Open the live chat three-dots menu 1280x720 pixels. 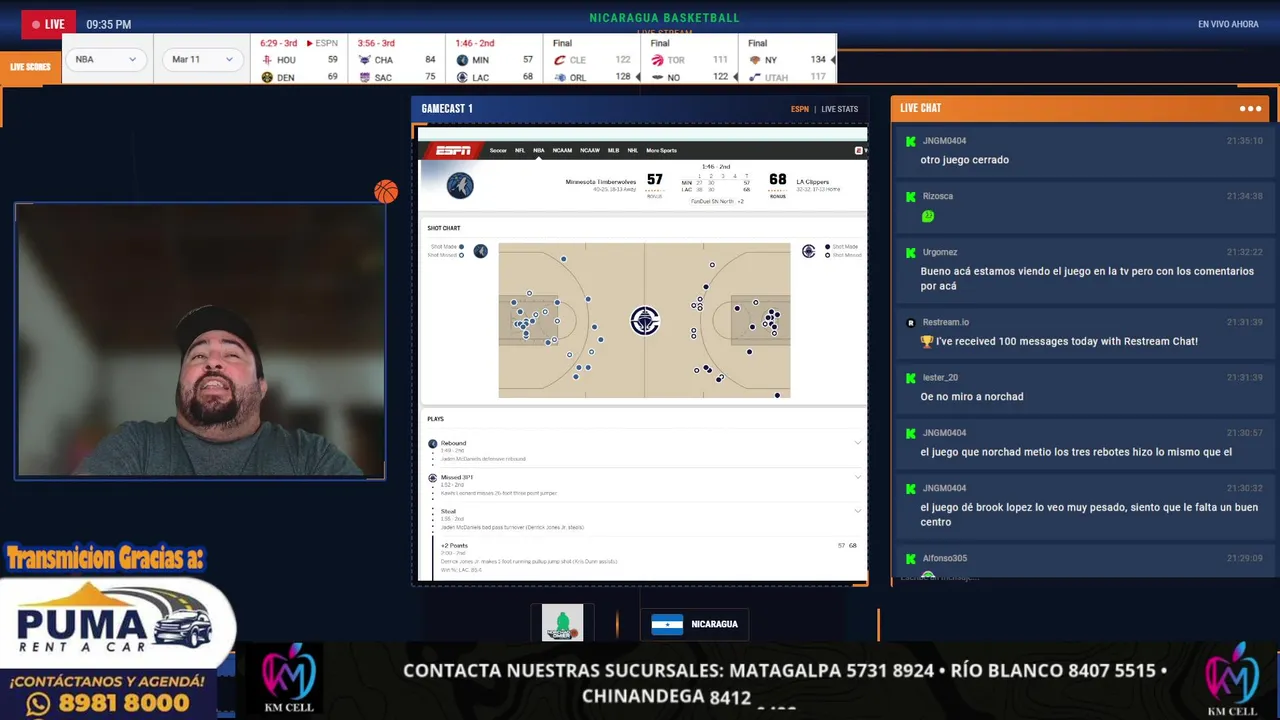click(x=1250, y=108)
